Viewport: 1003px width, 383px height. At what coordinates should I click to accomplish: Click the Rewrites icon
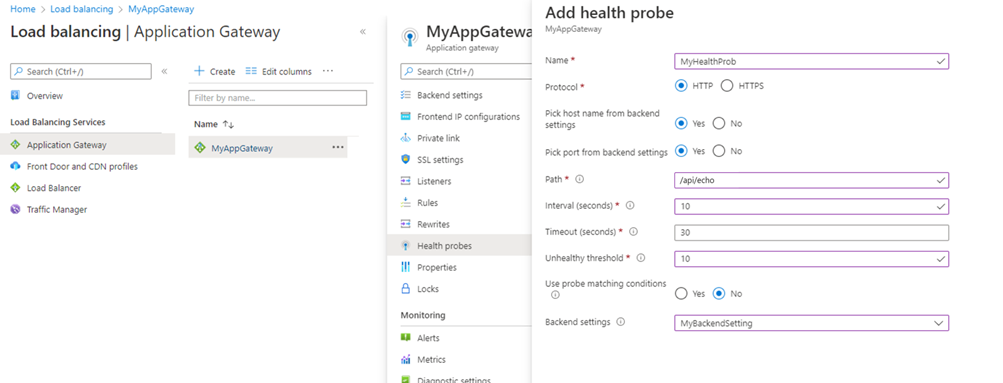click(405, 224)
